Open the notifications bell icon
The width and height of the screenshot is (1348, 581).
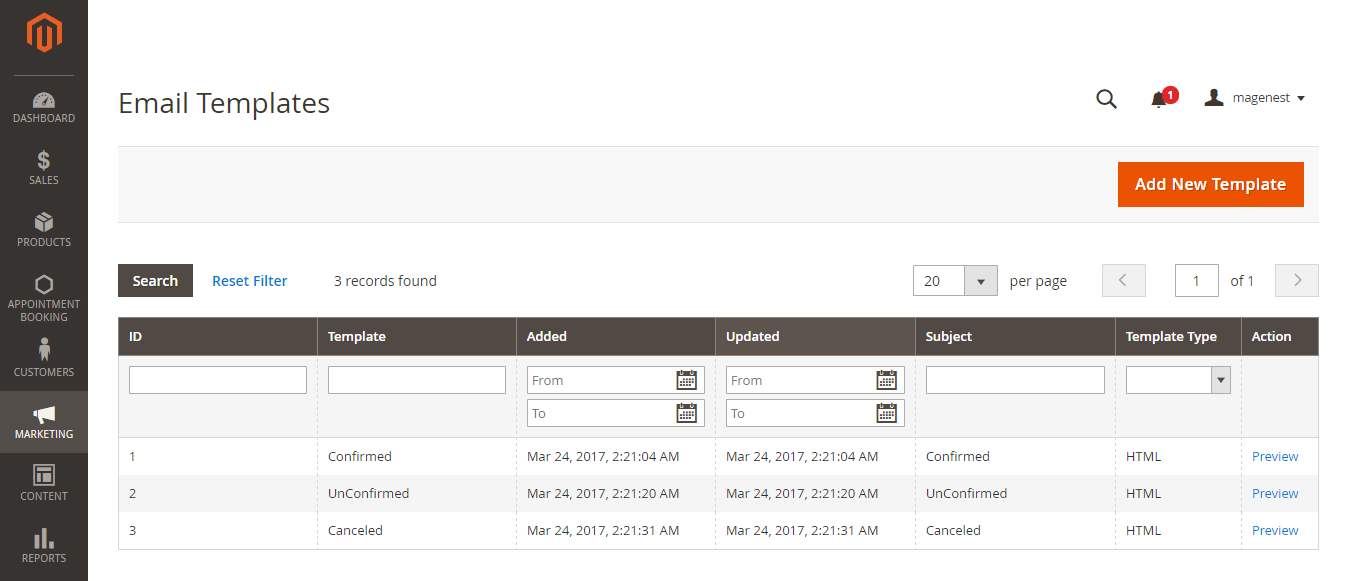coord(1160,98)
